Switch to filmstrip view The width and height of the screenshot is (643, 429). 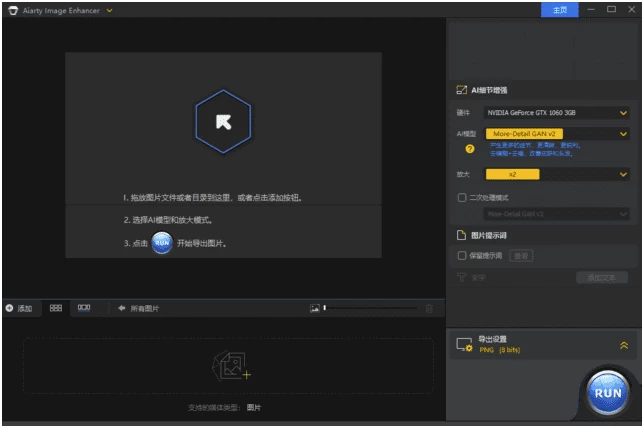[x=84, y=309]
